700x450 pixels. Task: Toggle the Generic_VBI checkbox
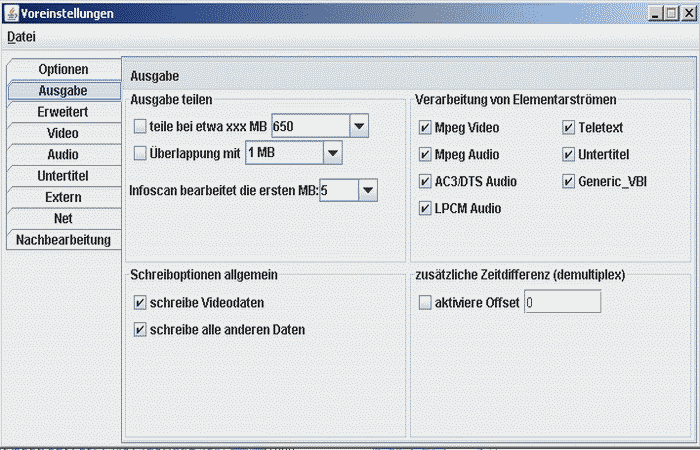tap(569, 182)
